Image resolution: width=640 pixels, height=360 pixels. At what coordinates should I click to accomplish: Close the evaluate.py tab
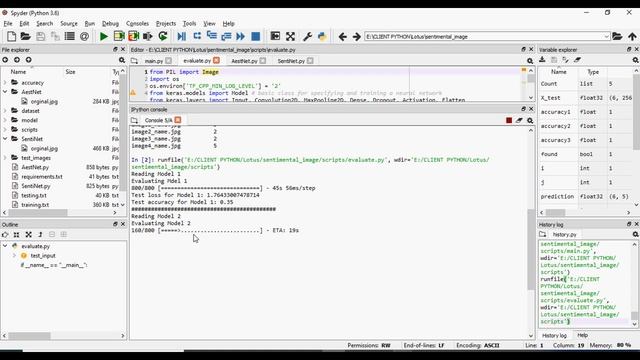click(216, 60)
